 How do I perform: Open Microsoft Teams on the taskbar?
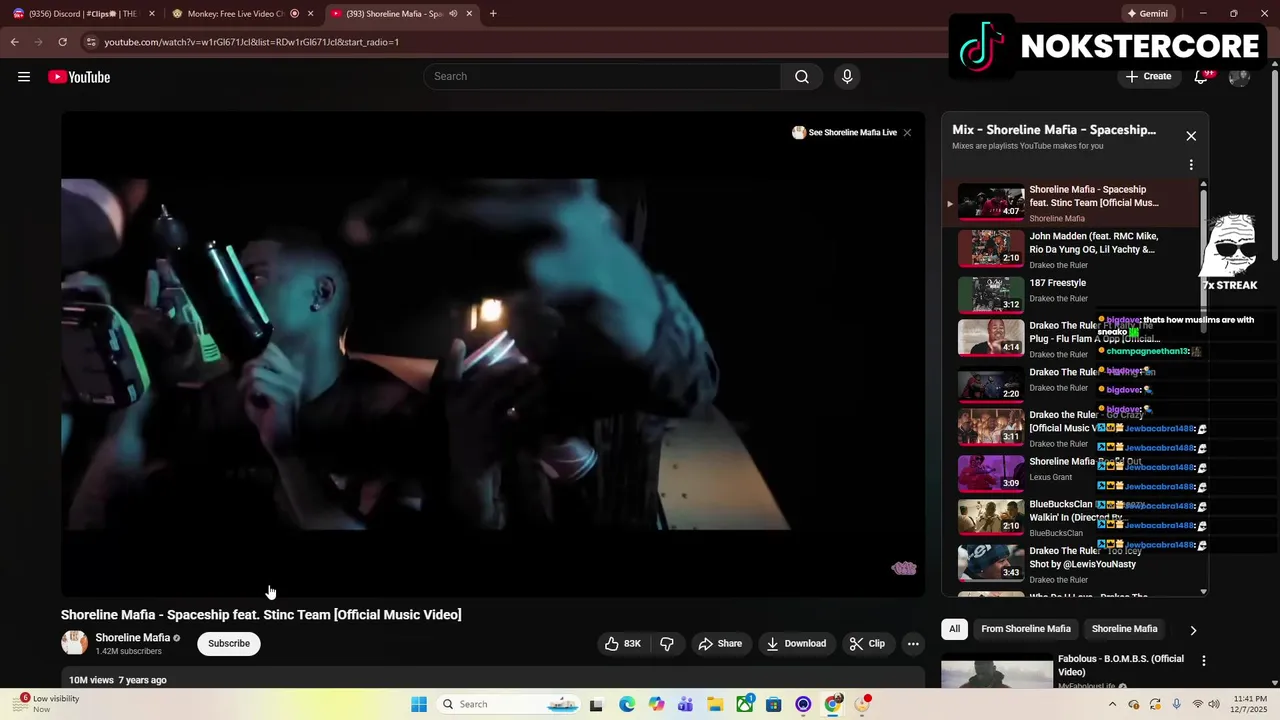click(x=685, y=704)
